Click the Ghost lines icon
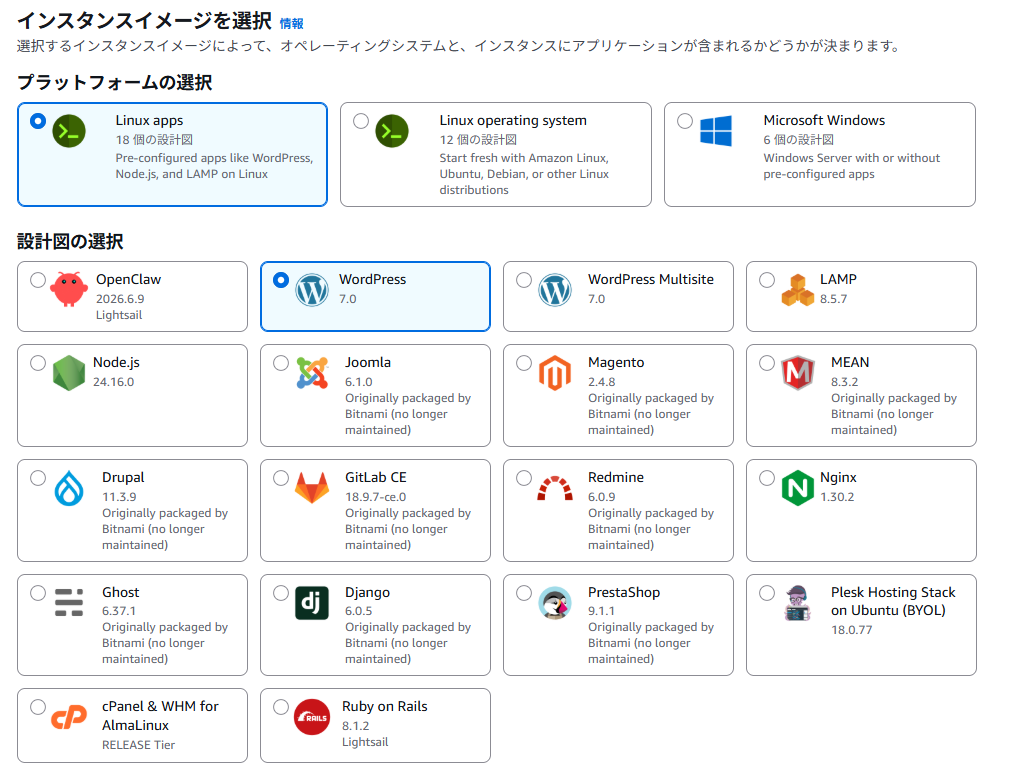 coord(69,603)
